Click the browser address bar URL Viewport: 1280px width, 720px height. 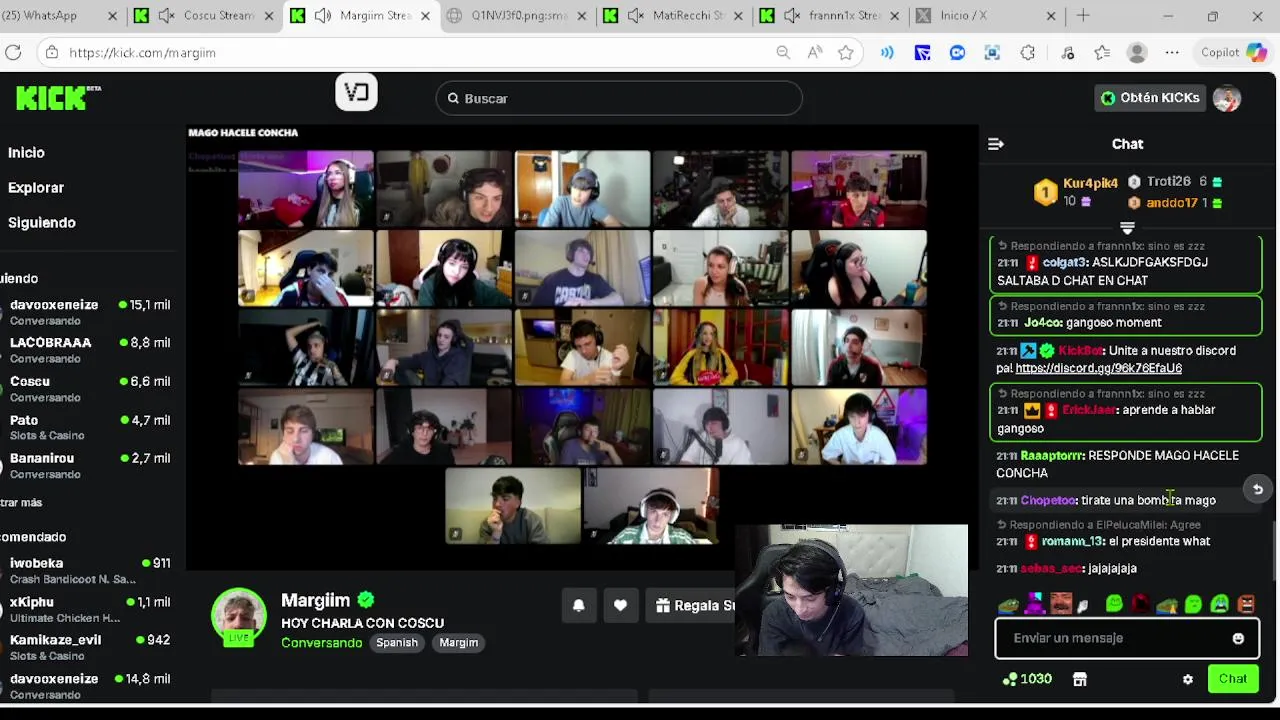point(143,53)
